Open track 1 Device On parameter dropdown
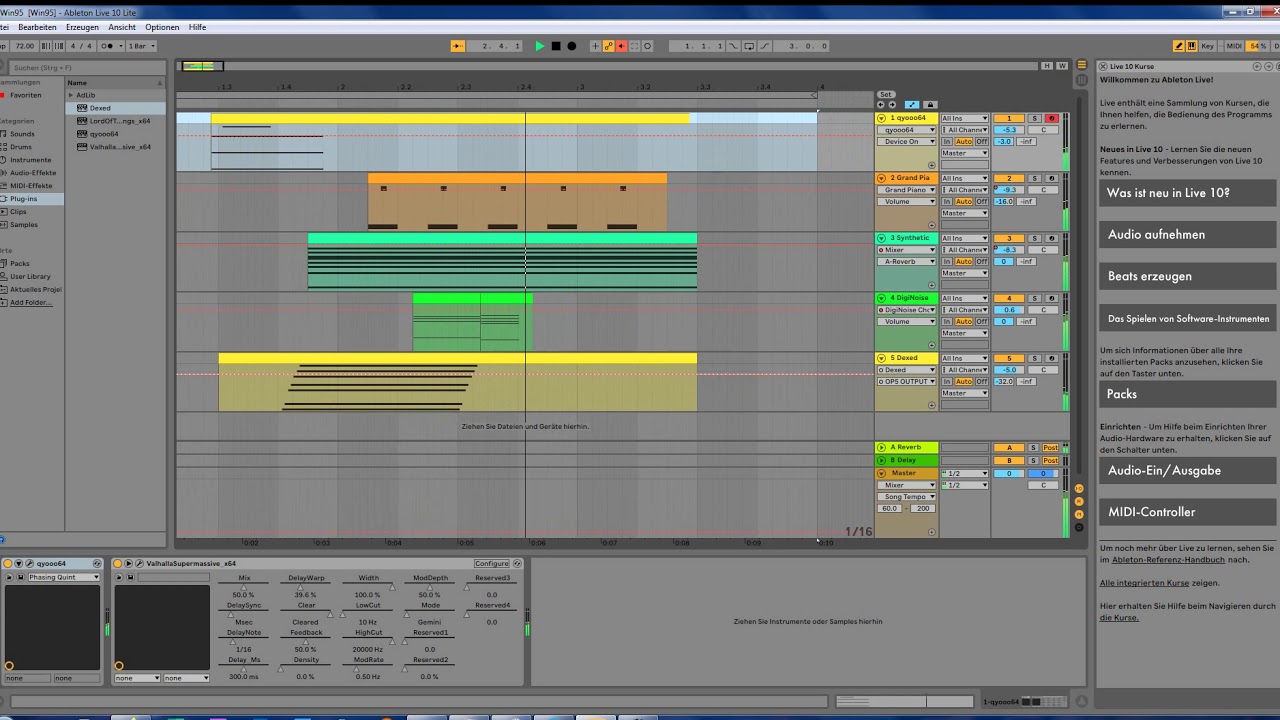The image size is (1280, 720). click(906, 141)
